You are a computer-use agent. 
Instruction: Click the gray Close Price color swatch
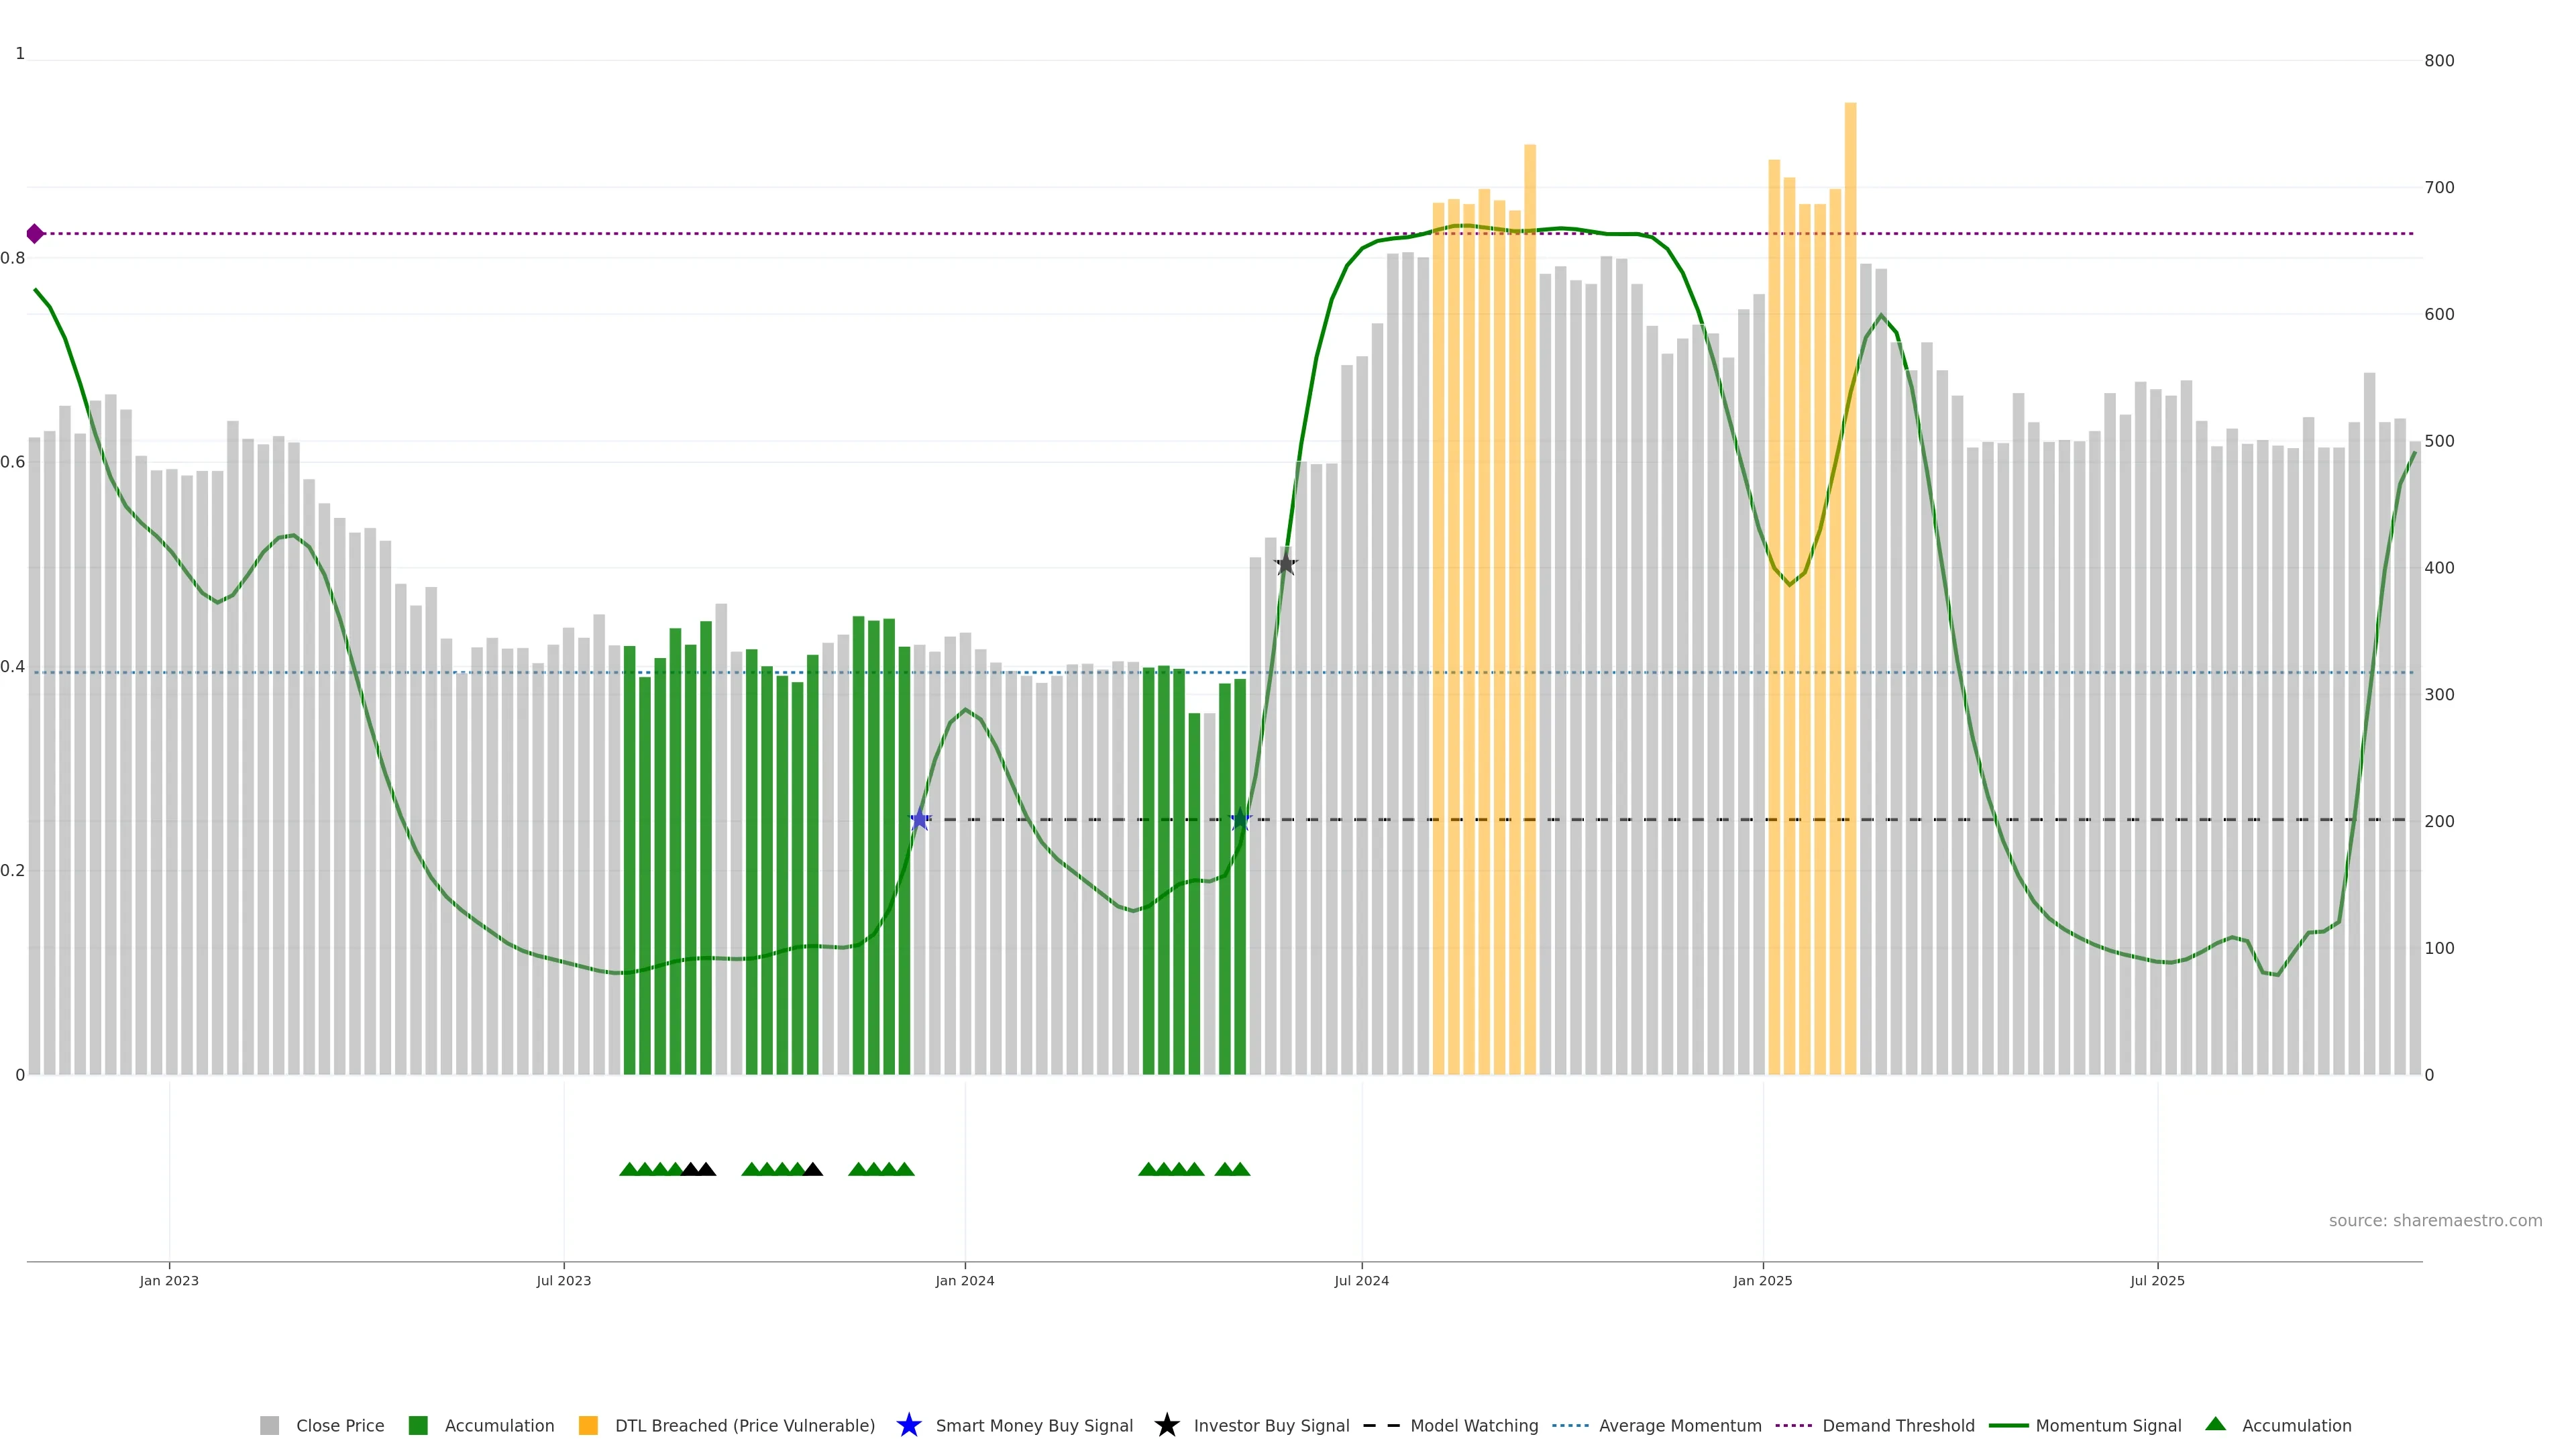point(269,1425)
